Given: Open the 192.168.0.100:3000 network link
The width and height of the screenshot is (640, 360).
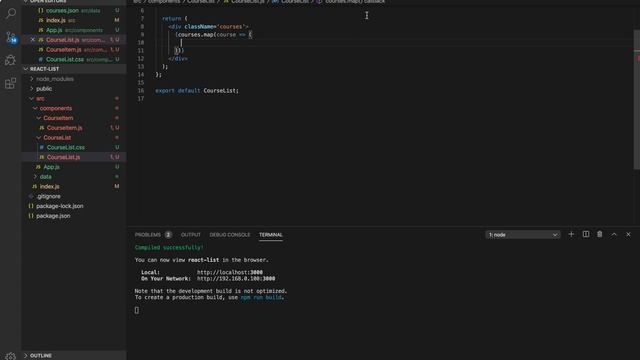Looking at the screenshot, I should [236, 279].
